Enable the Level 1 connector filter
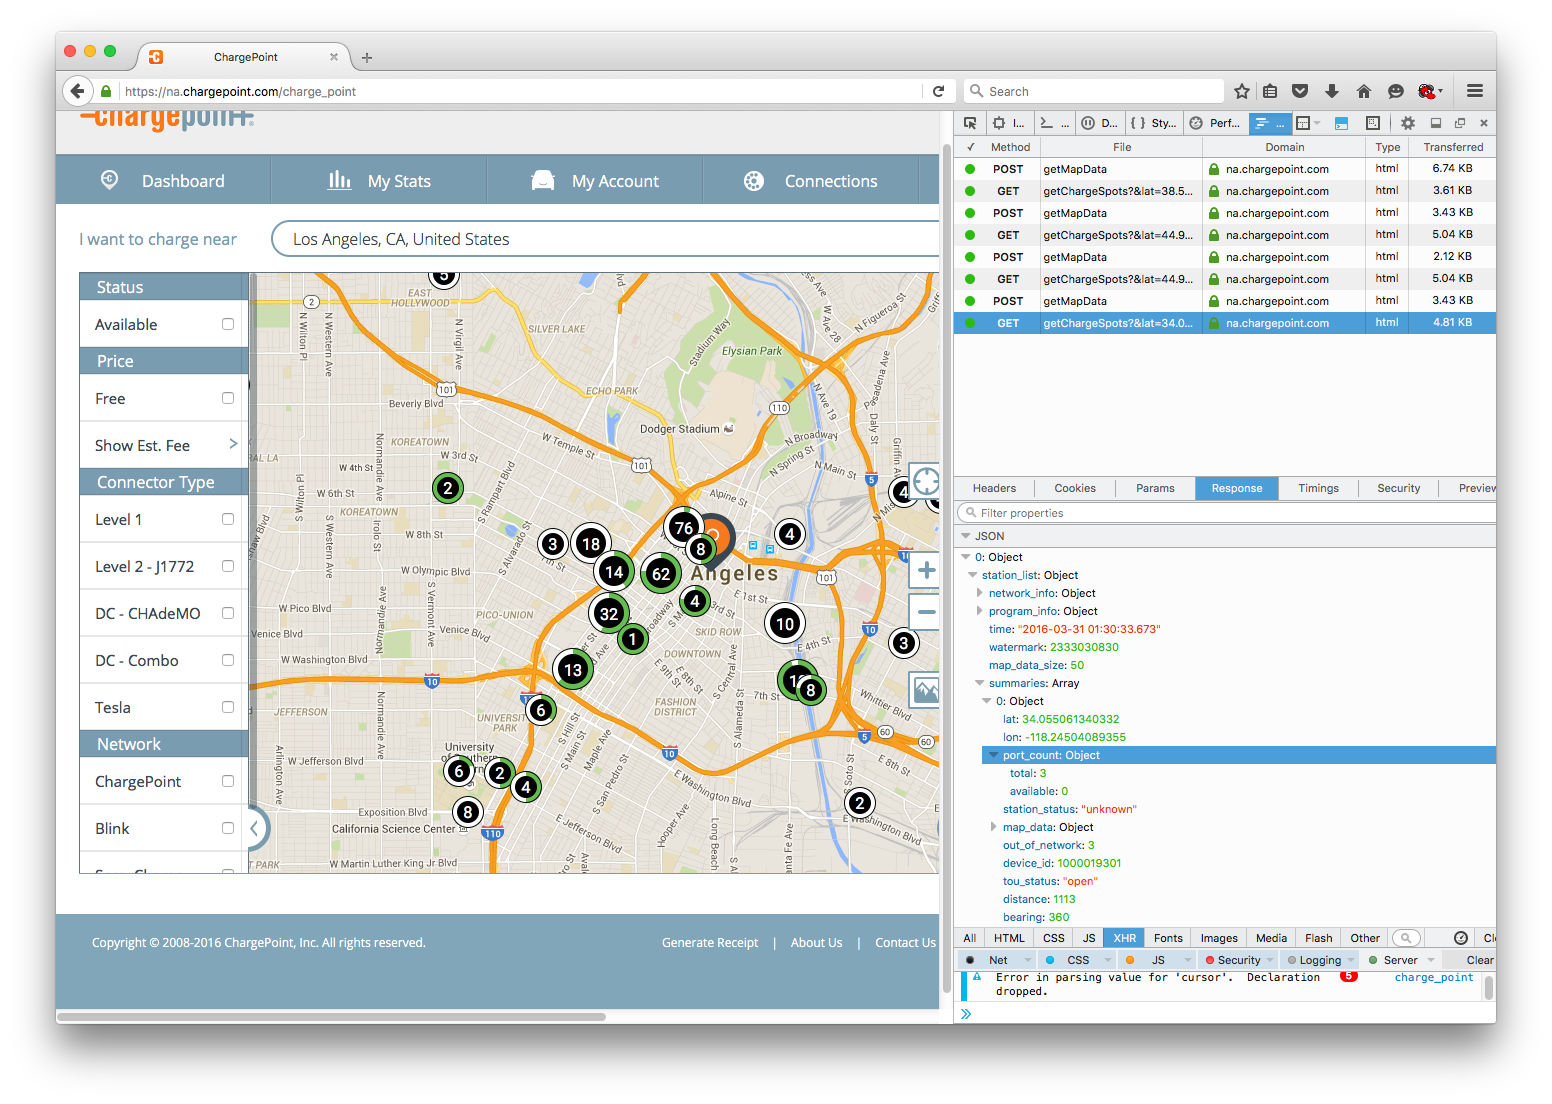Image resolution: width=1552 pixels, height=1104 pixels. point(228,519)
